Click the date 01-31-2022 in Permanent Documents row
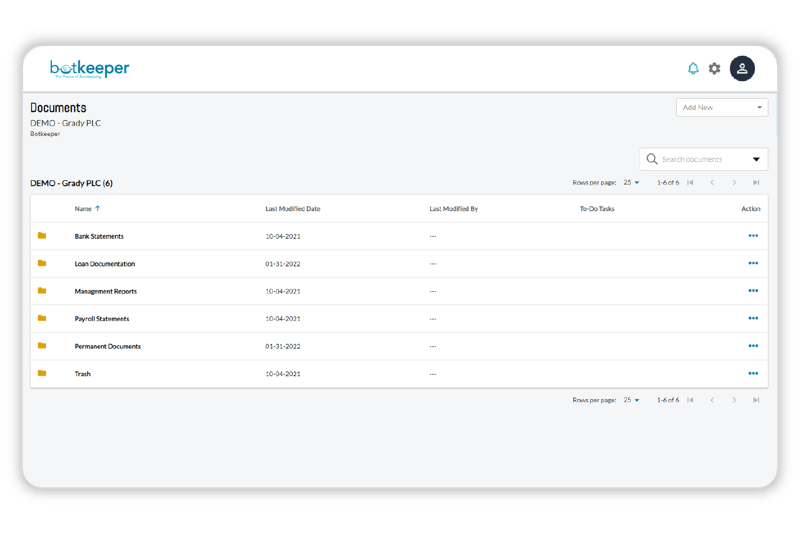This screenshot has width=800, height=533. coord(283,346)
